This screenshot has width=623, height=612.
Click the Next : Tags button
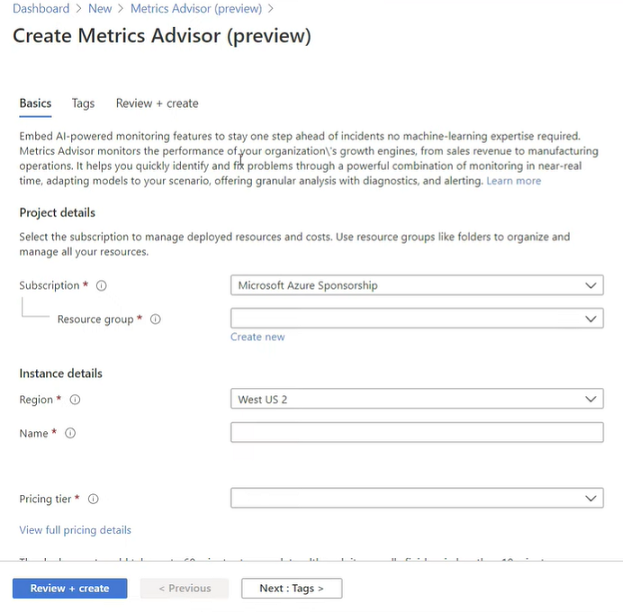point(292,588)
